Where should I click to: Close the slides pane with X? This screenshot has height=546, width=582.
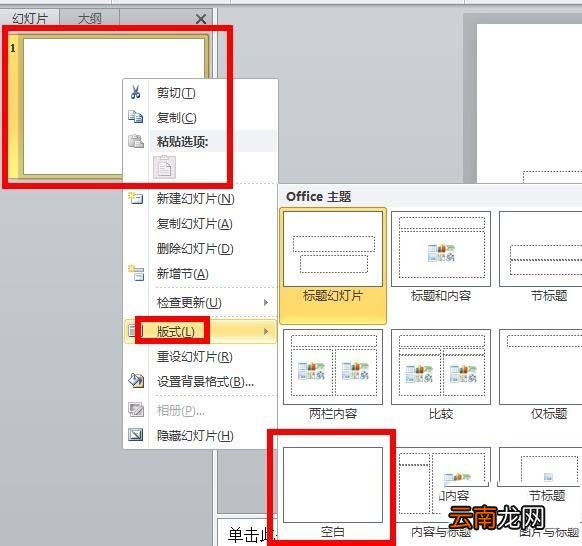tap(201, 19)
